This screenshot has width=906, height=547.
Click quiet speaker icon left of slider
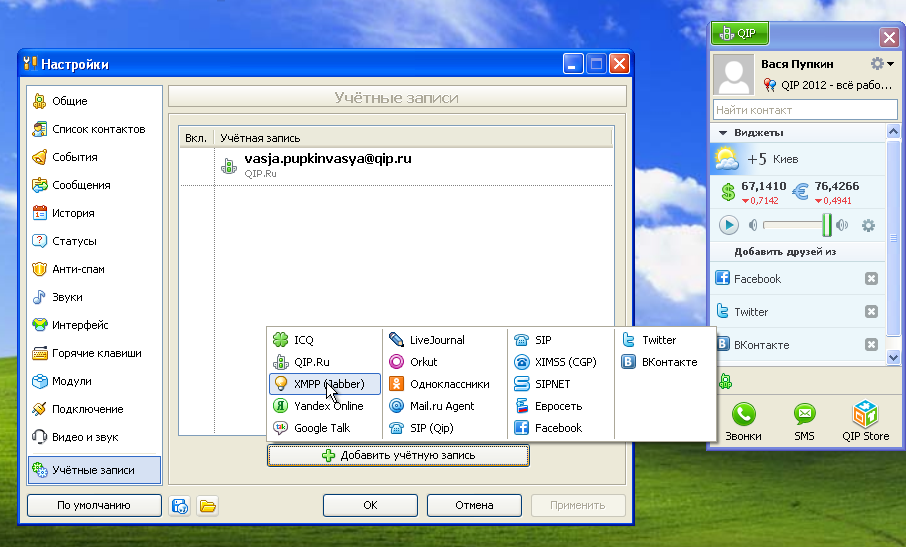(753, 225)
